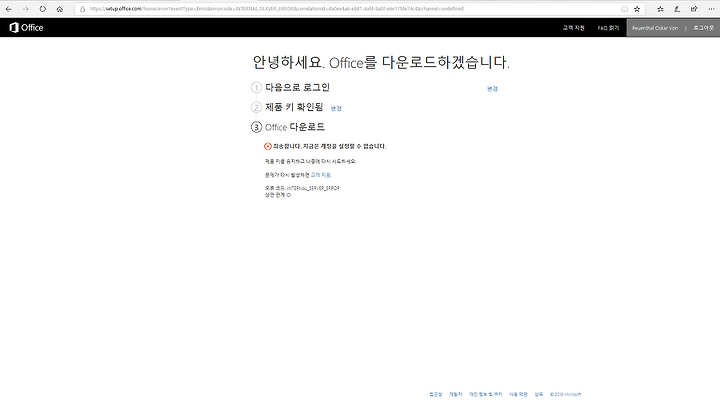Open the FAQ 읽기 header link
This screenshot has height=406, width=720.
click(x=608, y=28)
